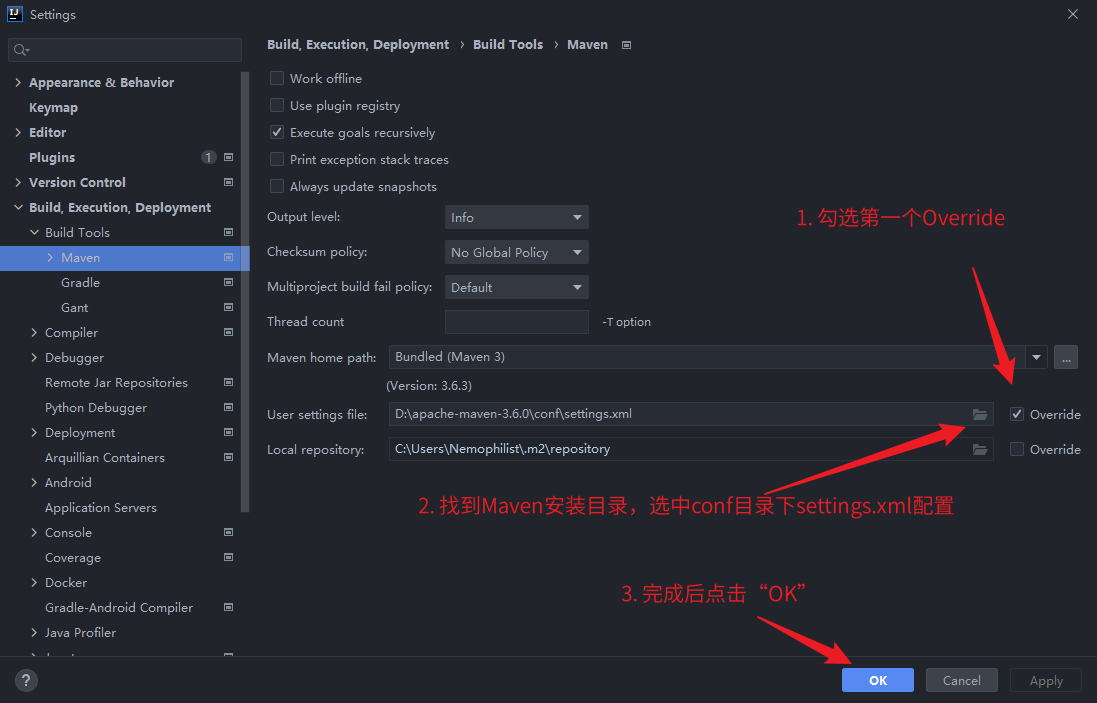Click the folder icon for Local repository
Image resolution: width=1097 pixels, height=703 pixels.
point(980,449)
